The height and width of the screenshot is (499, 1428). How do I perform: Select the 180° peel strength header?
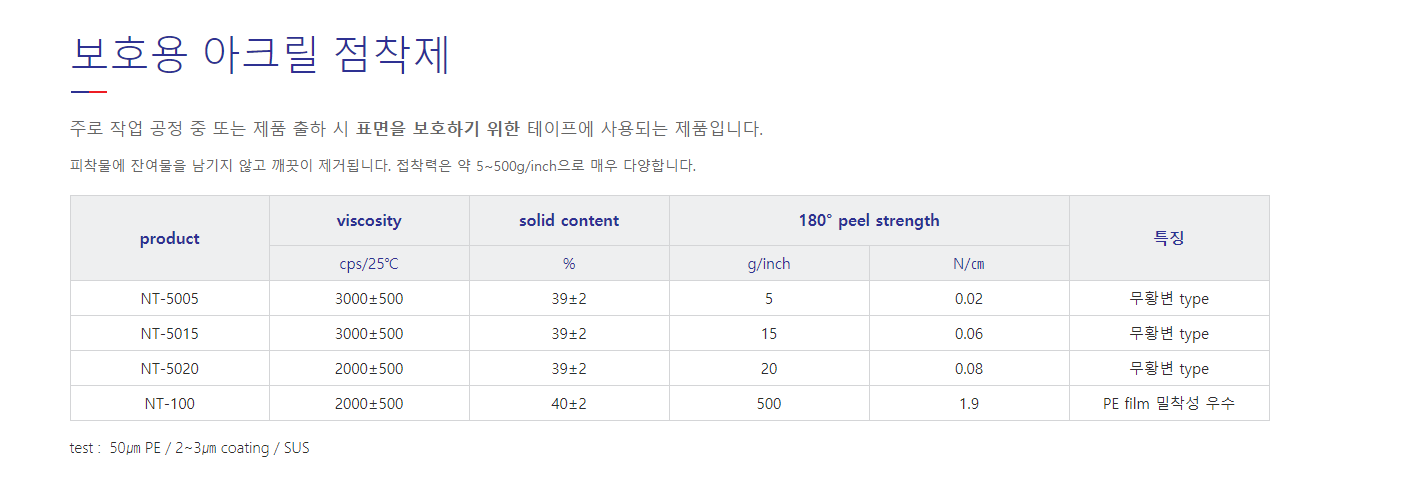coord(869,221)
